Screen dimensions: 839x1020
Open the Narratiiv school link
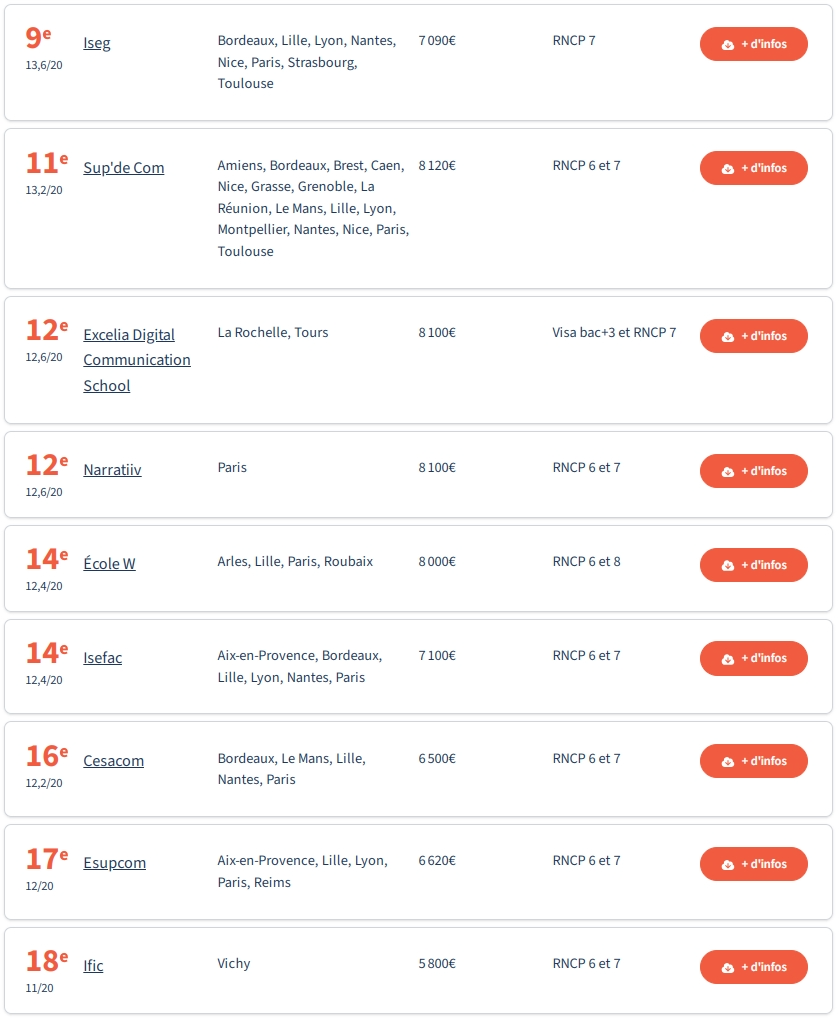(x=112, y=470)
